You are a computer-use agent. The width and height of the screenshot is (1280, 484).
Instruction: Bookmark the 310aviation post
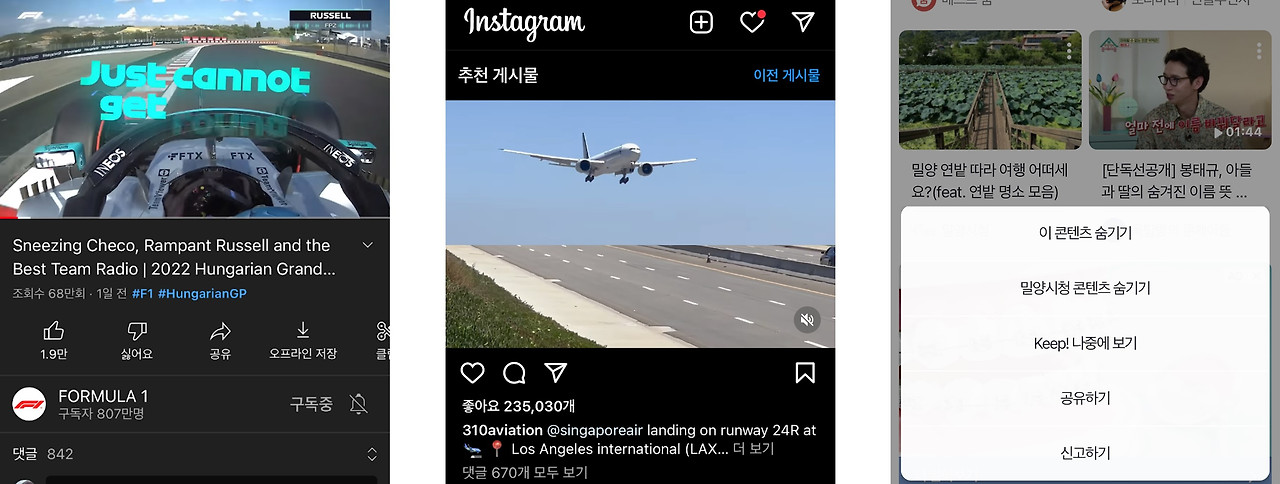pyautogui.click(x=805, y=373)
